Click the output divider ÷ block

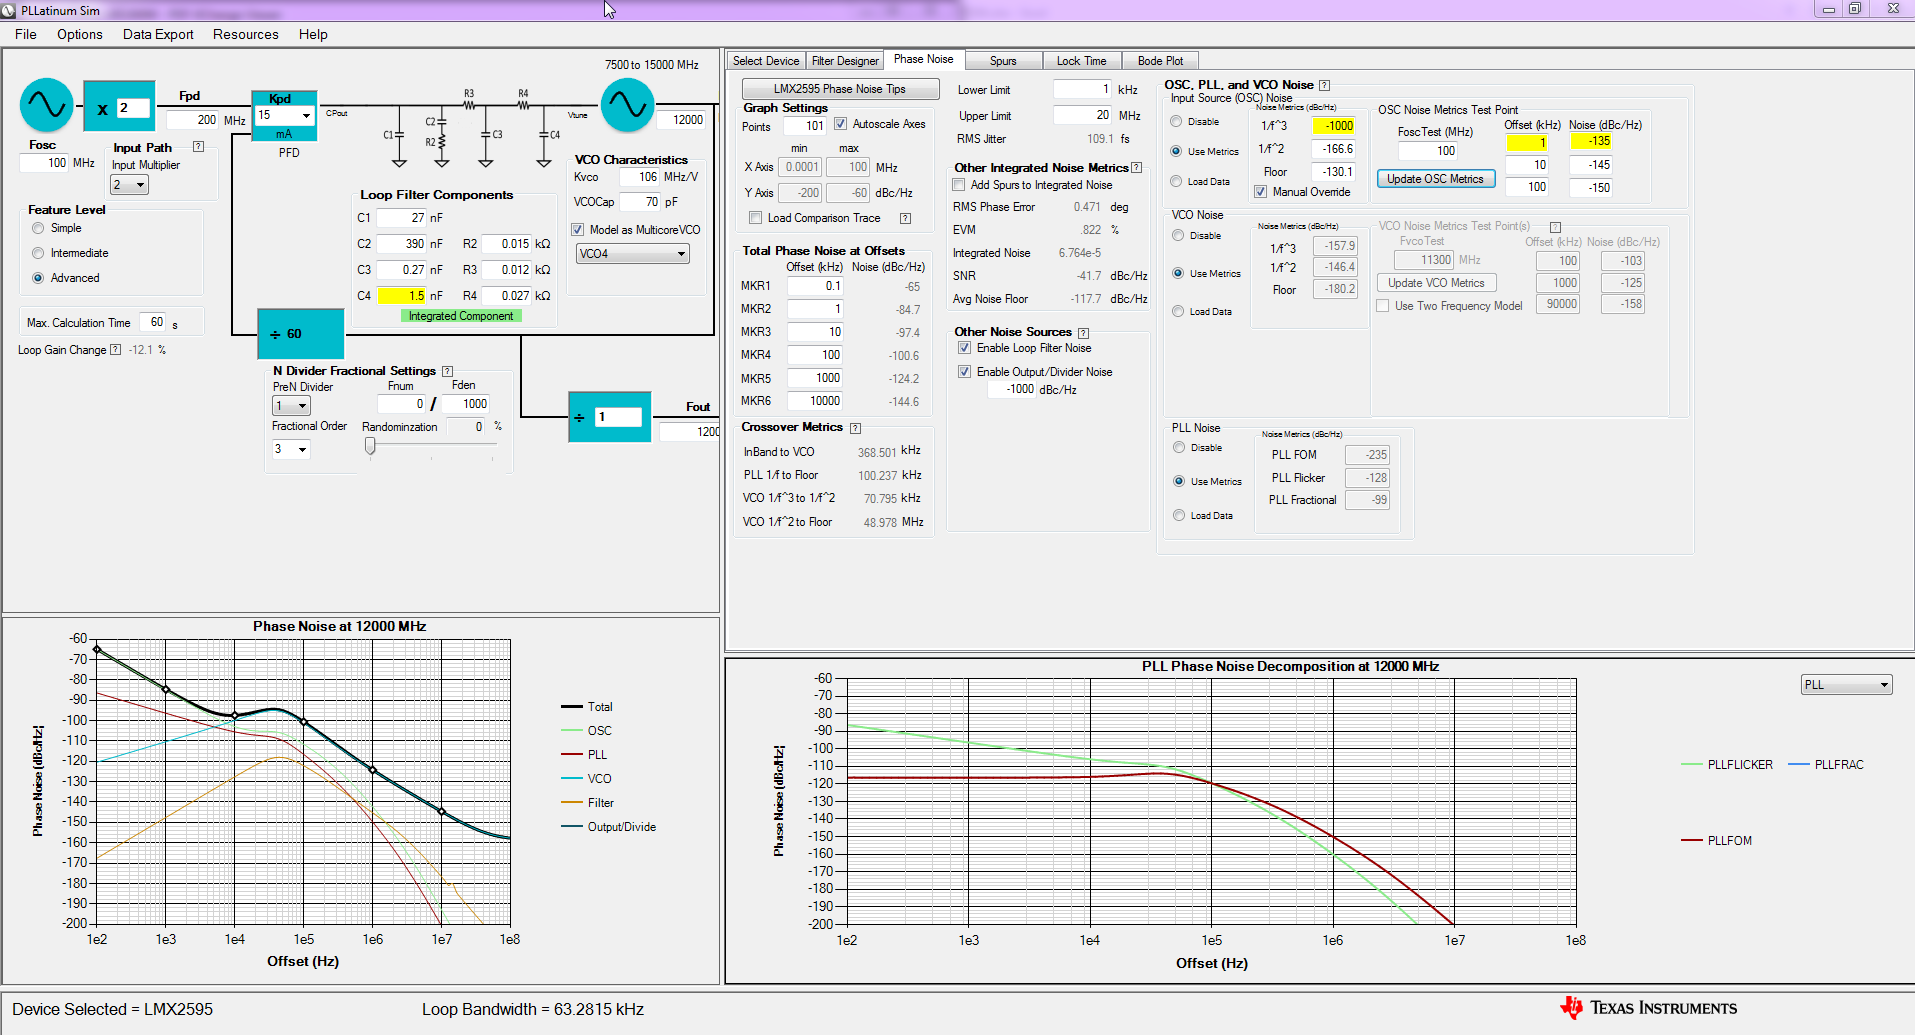click(609, 417)
